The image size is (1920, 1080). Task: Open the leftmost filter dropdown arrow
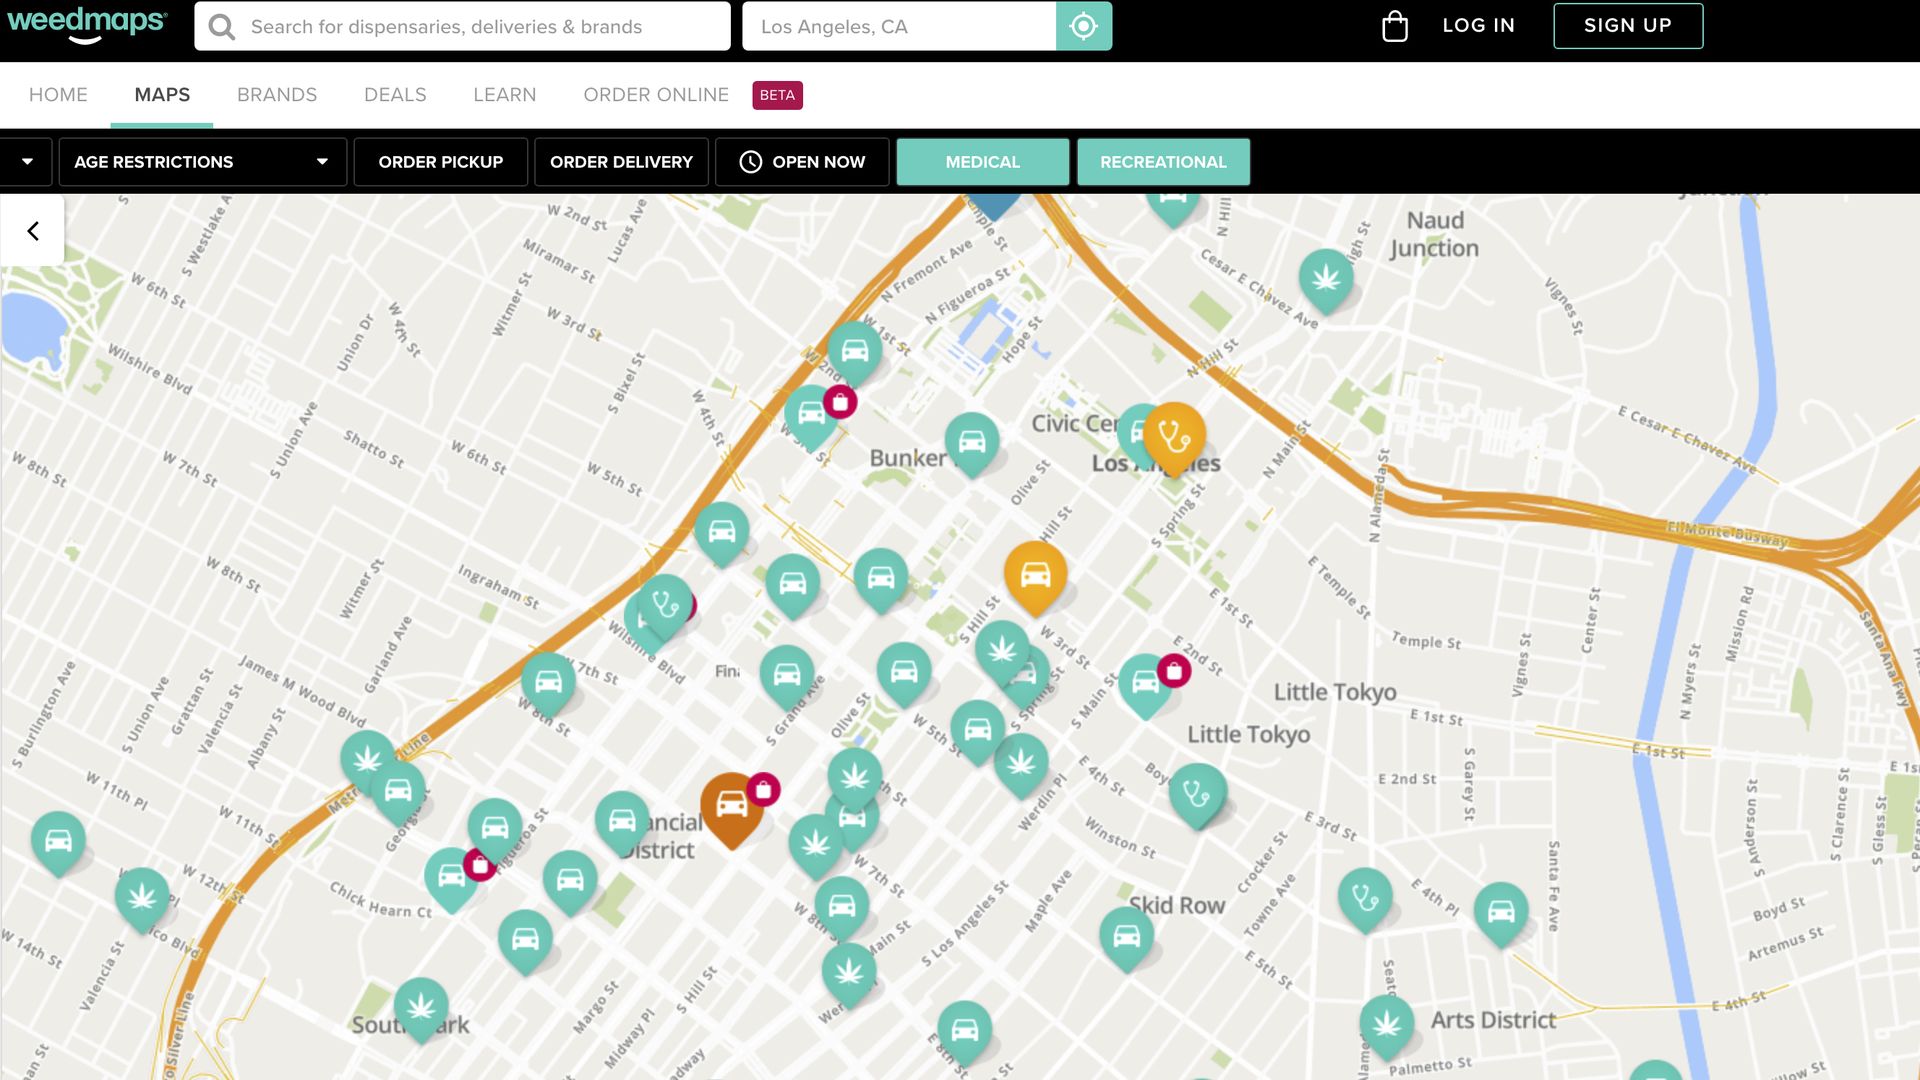coord(27,162)
